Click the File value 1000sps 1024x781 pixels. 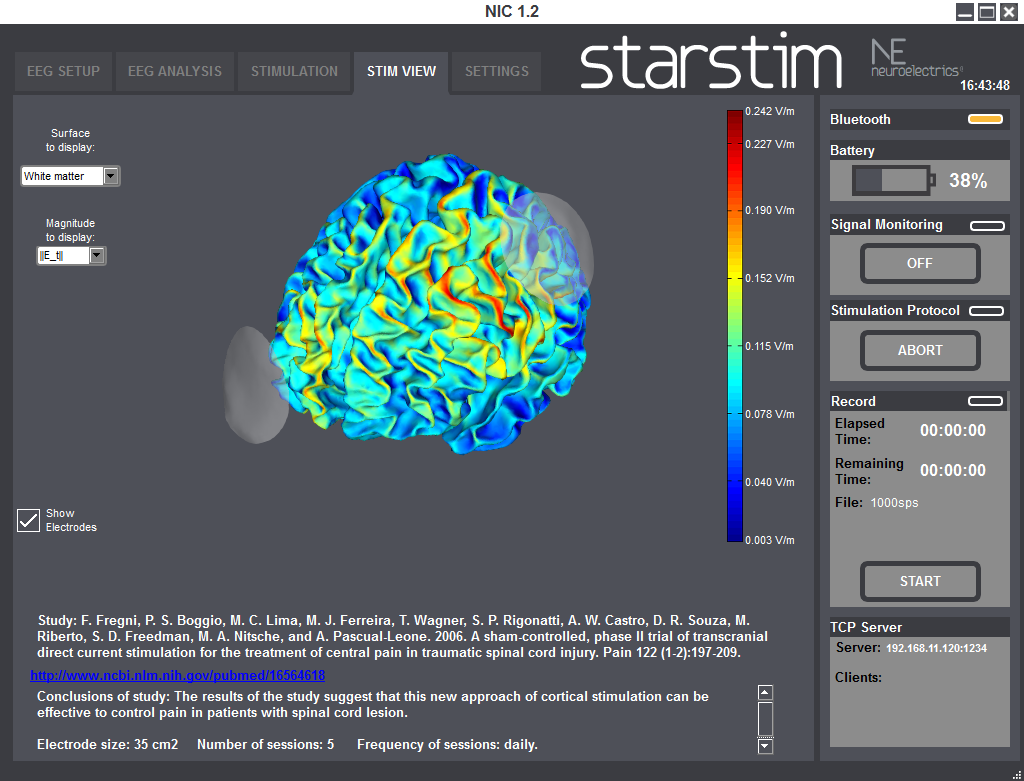(x=894, y=503)
